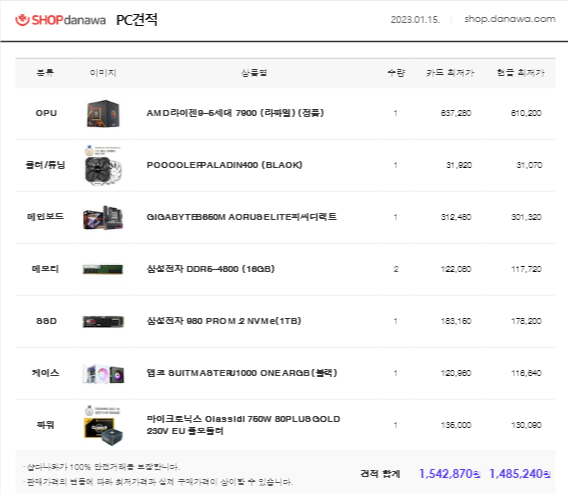Click the PALADIN400 cooler thumbnail

(x=103, y=166)
